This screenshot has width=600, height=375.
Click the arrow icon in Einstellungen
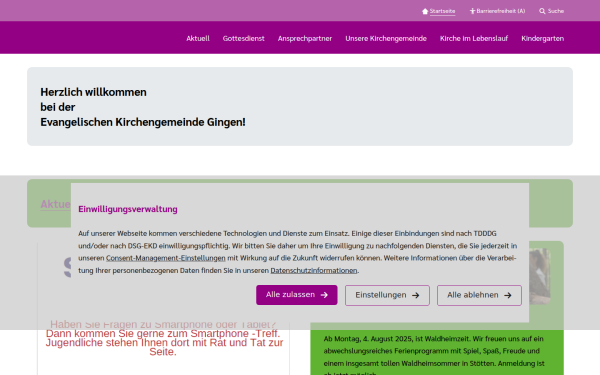[416, 295]
